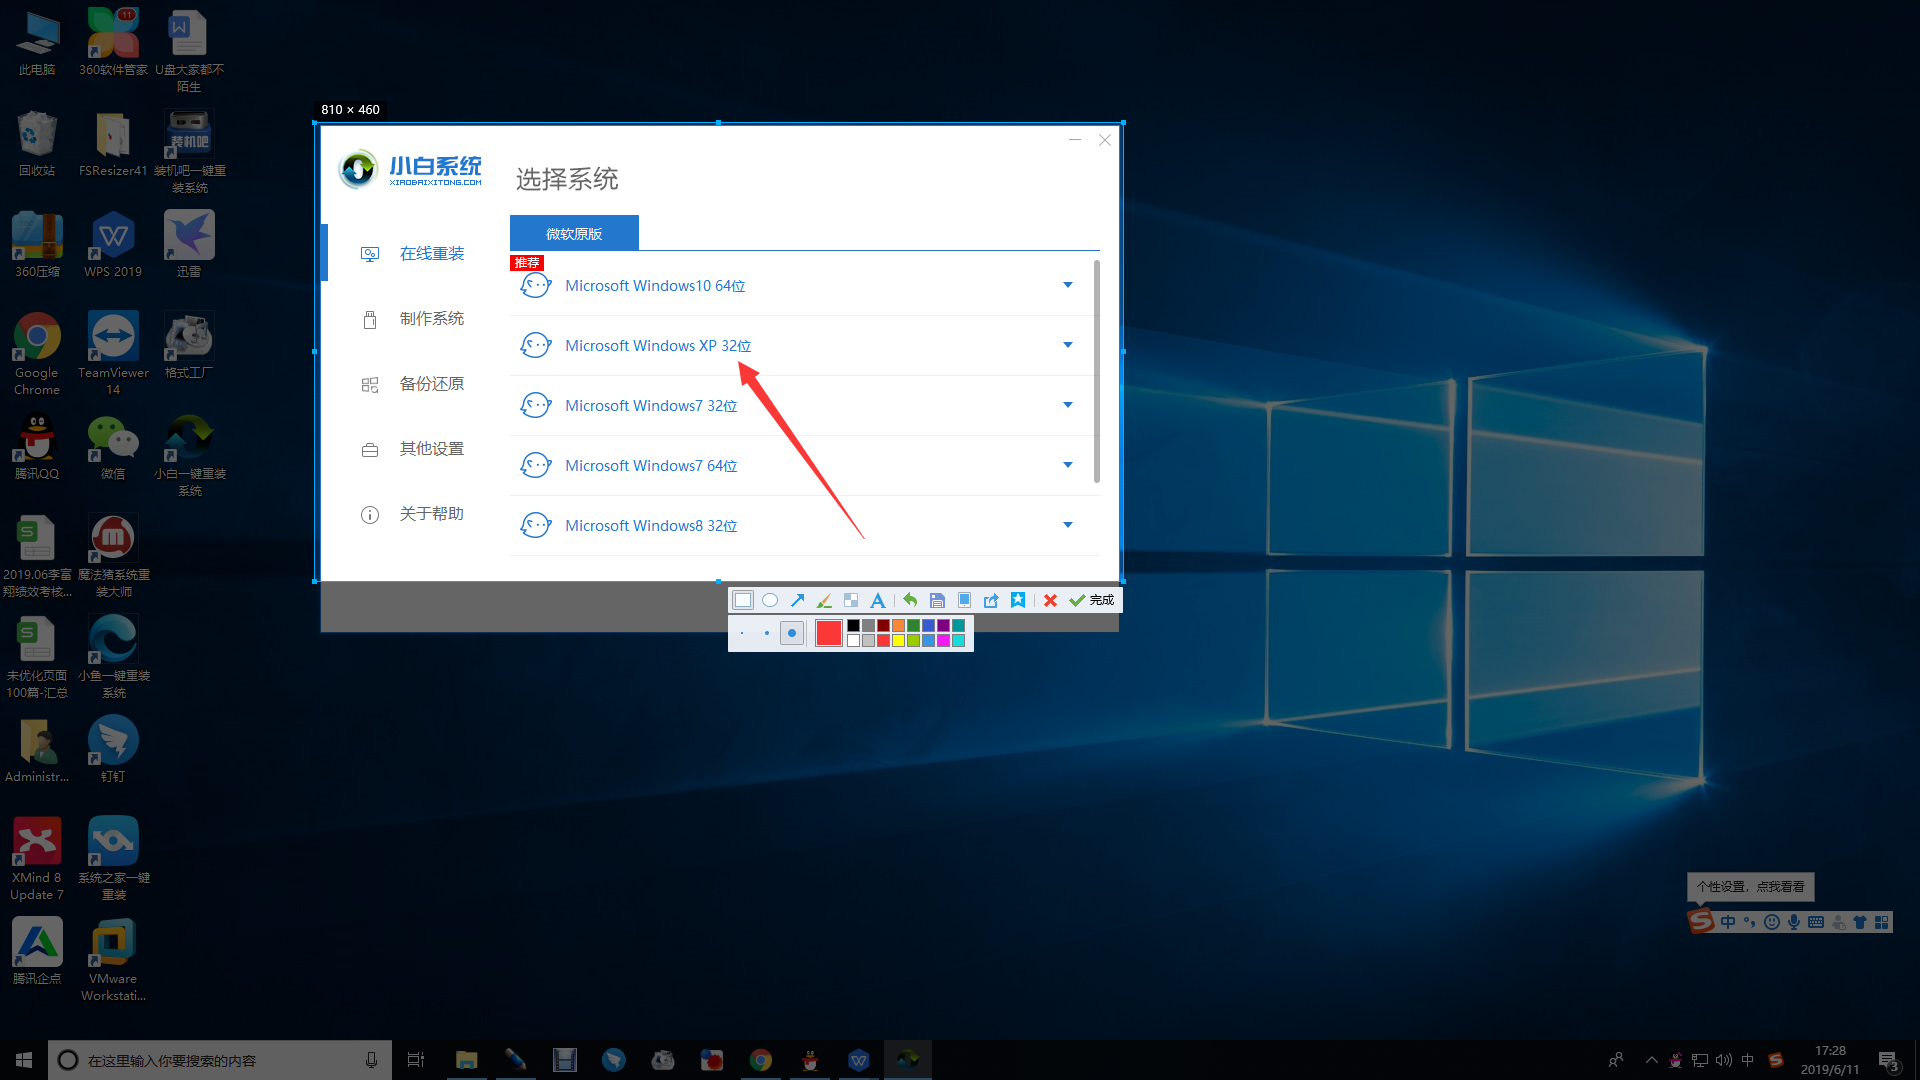Click cancel/discard screenshot button
This screenshot has height=1080, width=1920.
tap(1050, 600)
